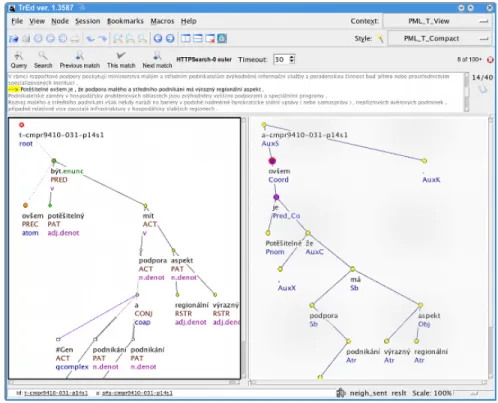The width and height of the screenshot is (498, 403).
Task: Click the '8 of 100+' result counter
Action: 469,59
